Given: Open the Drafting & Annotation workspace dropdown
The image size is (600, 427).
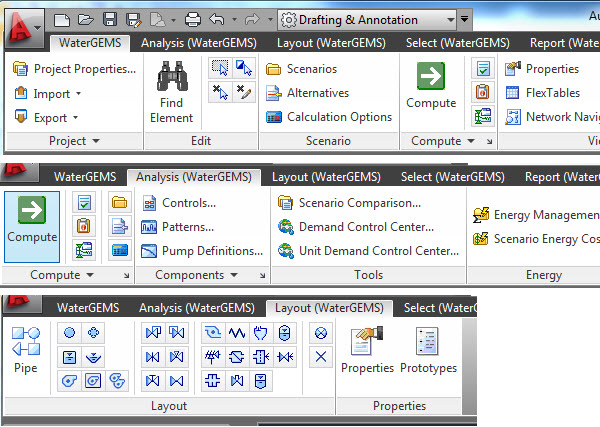Looking at the screenshot, I should 451,19.
